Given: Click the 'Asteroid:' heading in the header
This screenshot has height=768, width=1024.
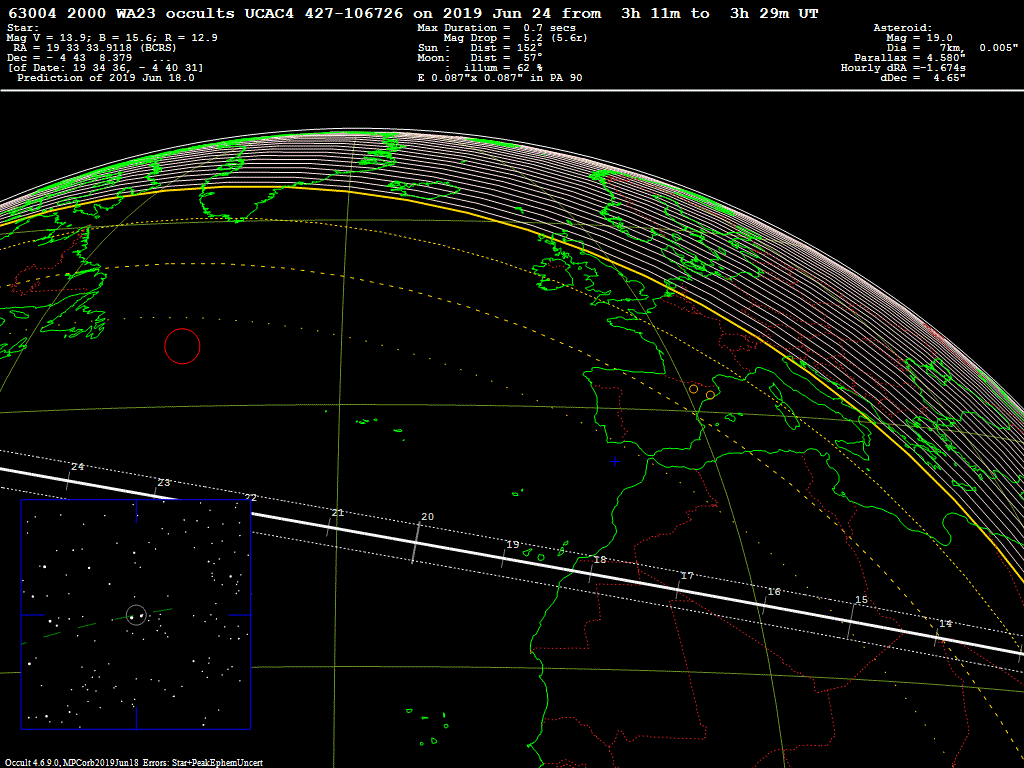Looking at the screenshot, I should click(x=902, y=28).
